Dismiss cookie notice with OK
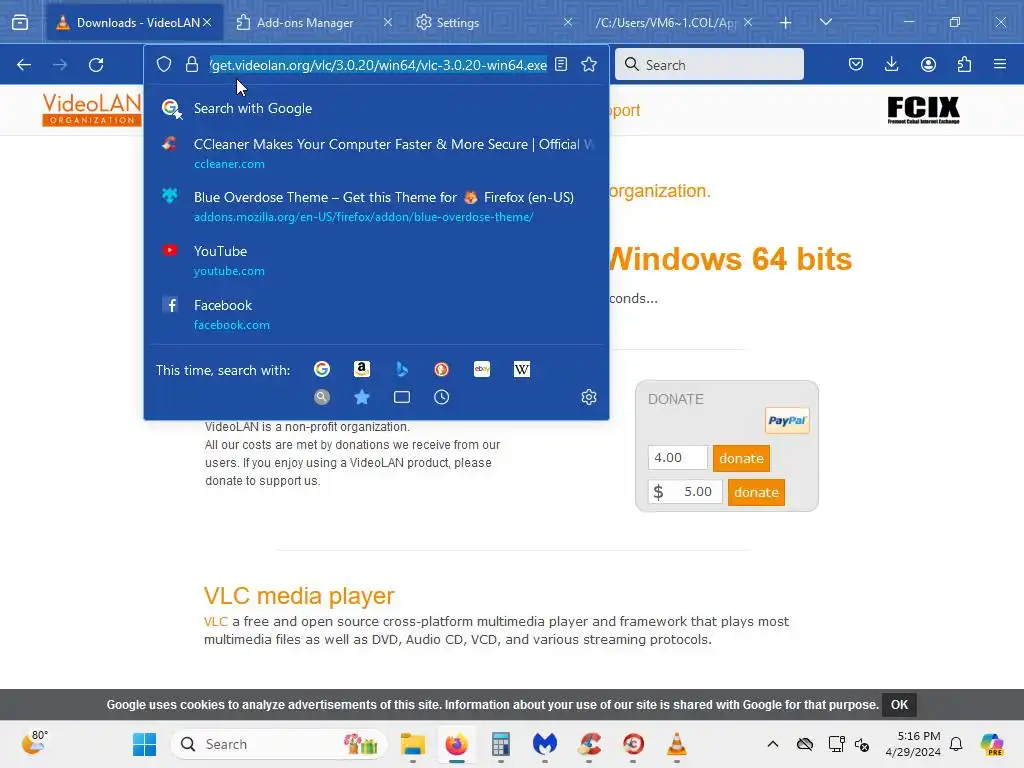1024x768 pixels. point(899,705)
